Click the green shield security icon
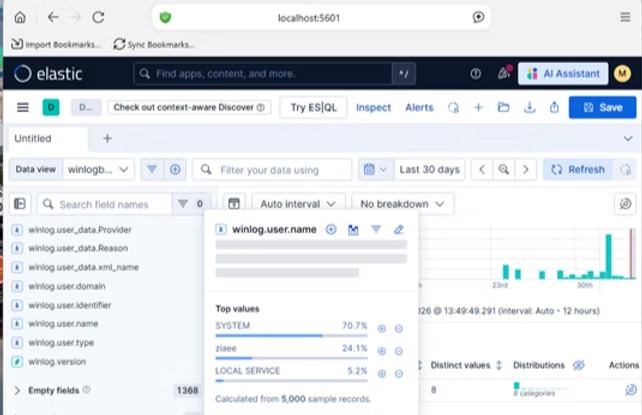 pos(165,18)
